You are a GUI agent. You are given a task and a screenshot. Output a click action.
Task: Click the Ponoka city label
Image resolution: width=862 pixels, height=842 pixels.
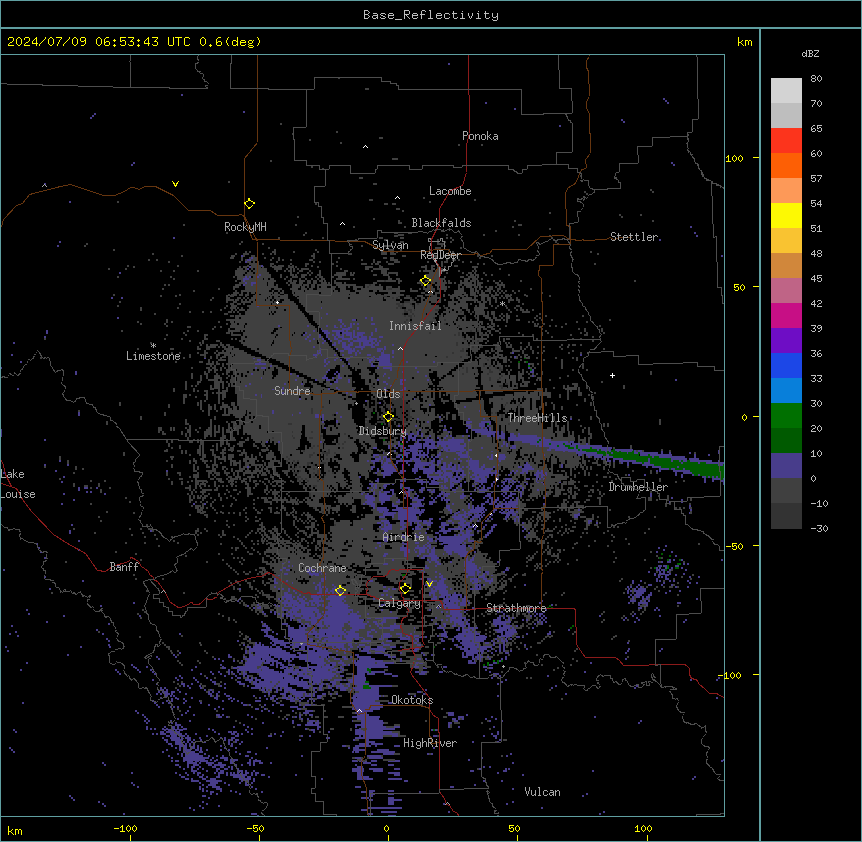point(480,136)
